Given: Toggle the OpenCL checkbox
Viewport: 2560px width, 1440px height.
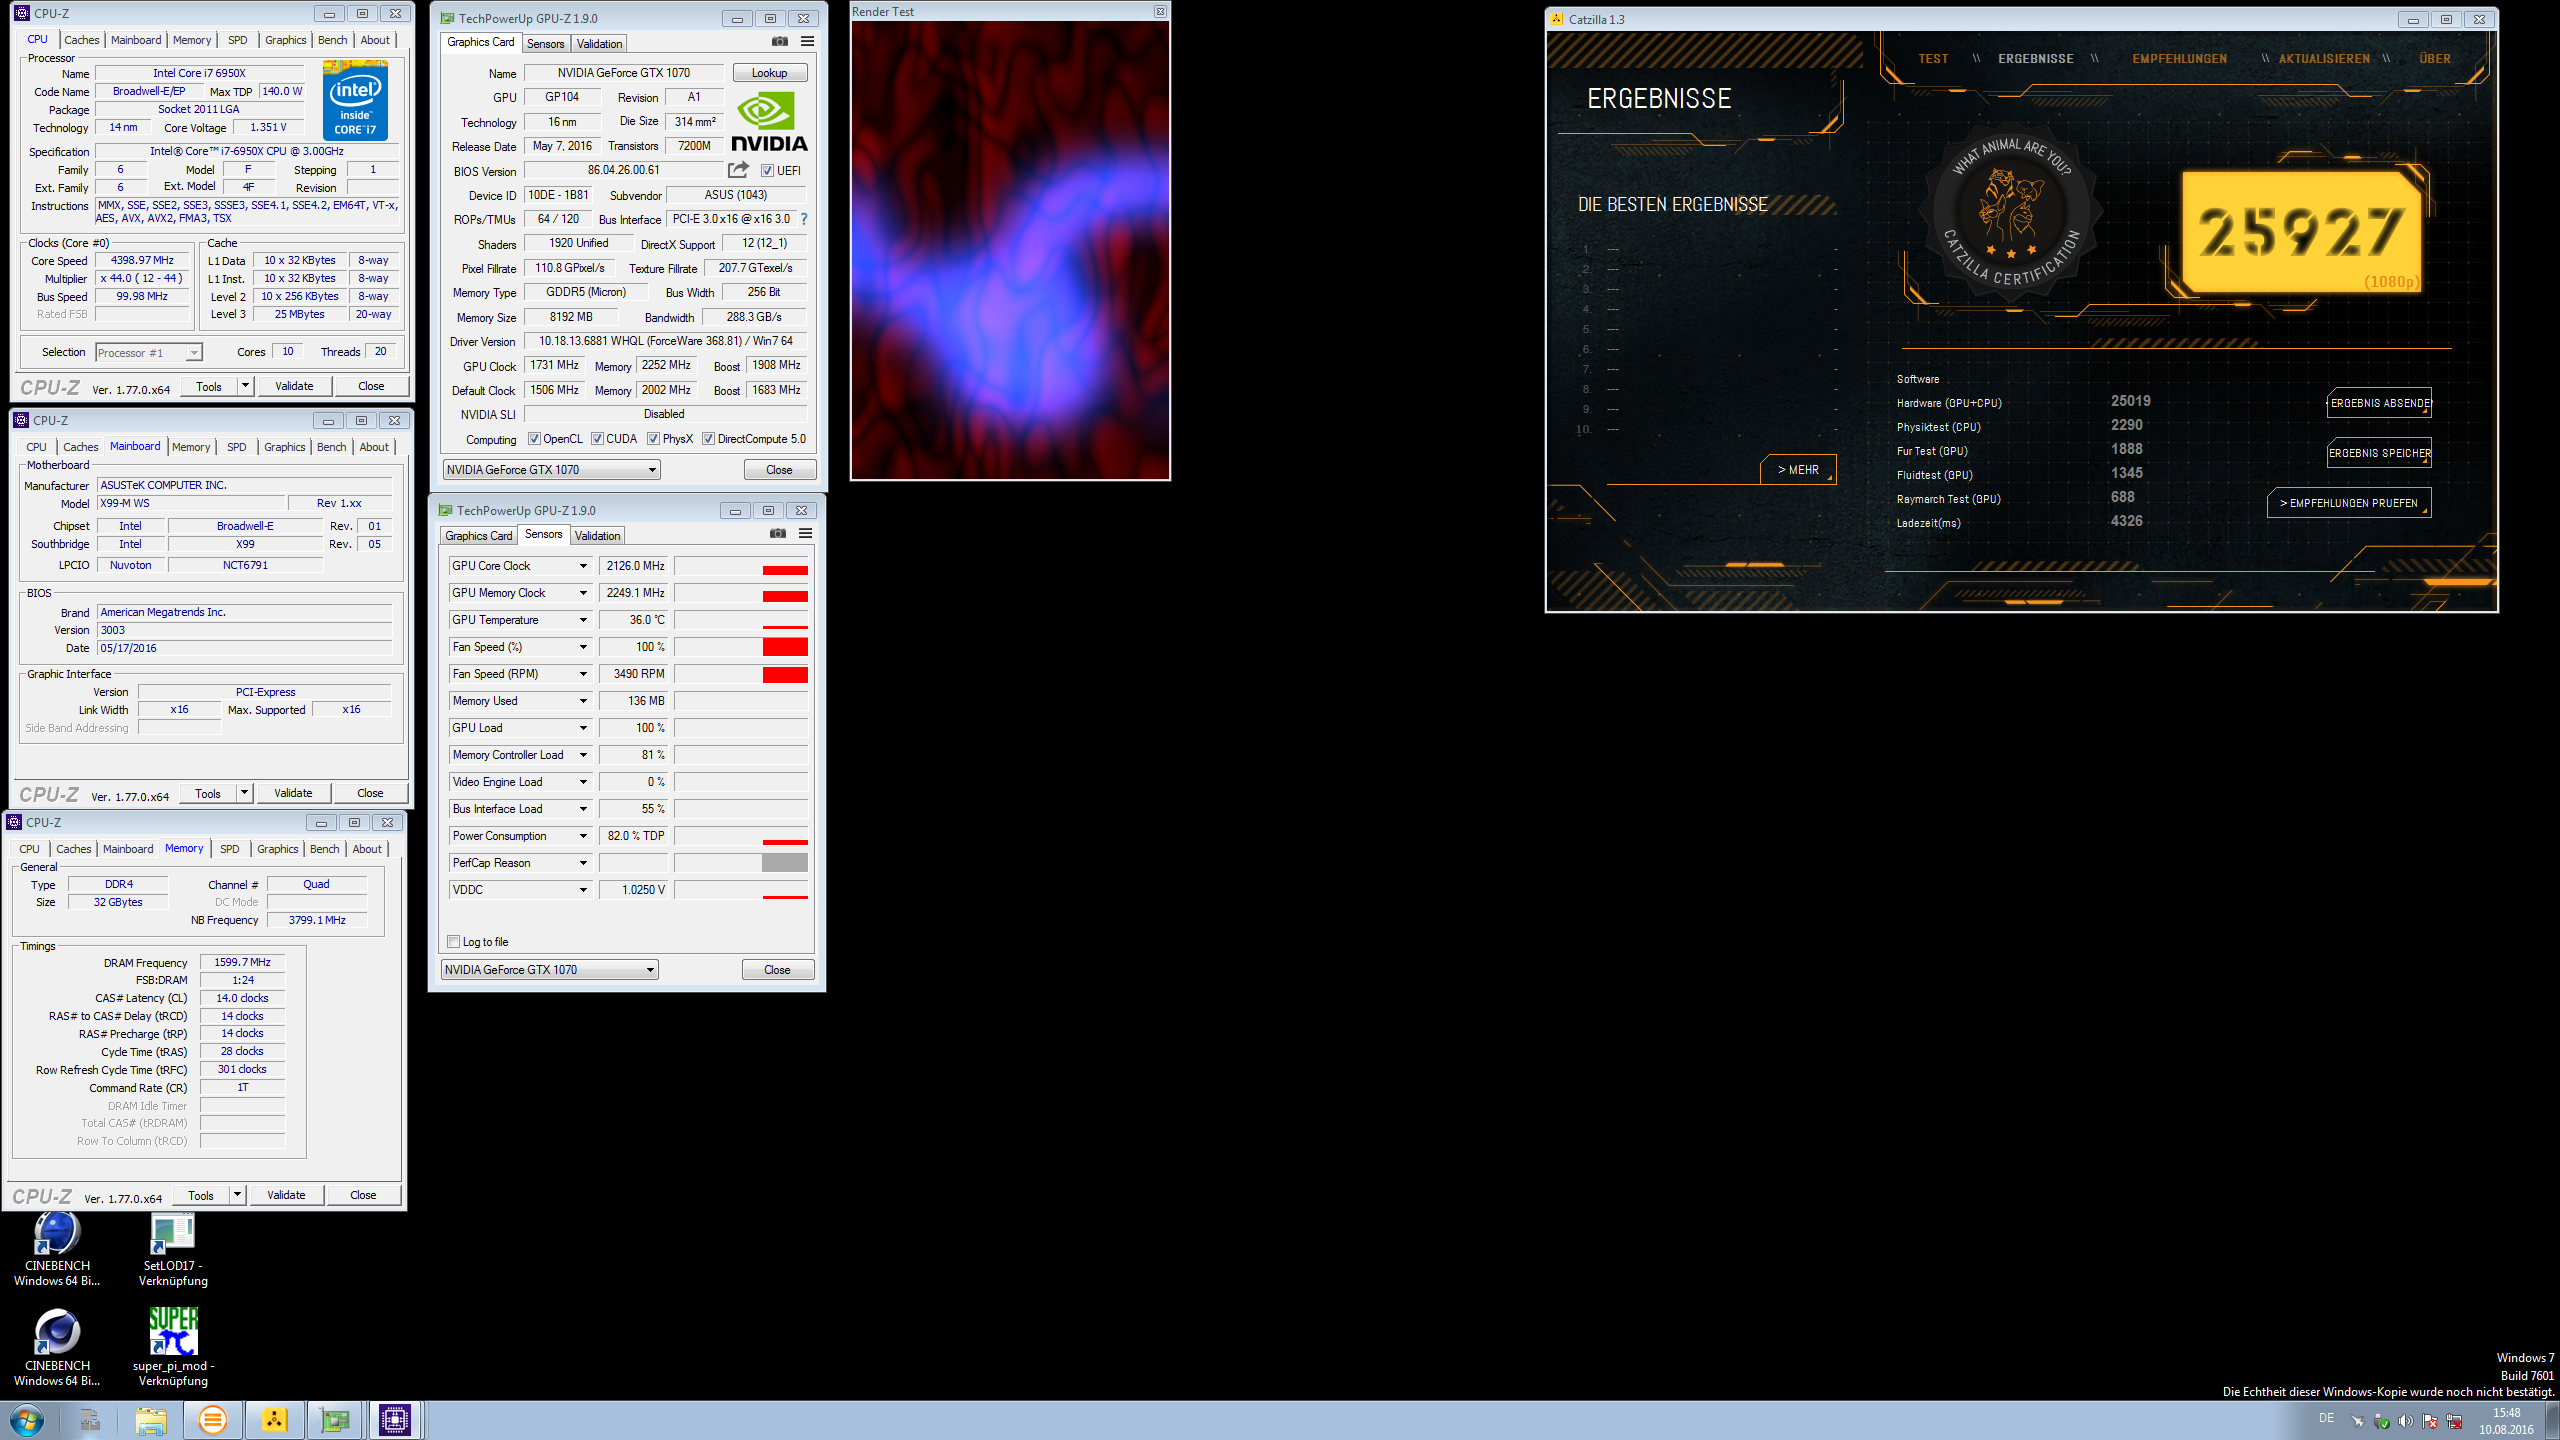Looking at the screenshot, I should (534, 439).
